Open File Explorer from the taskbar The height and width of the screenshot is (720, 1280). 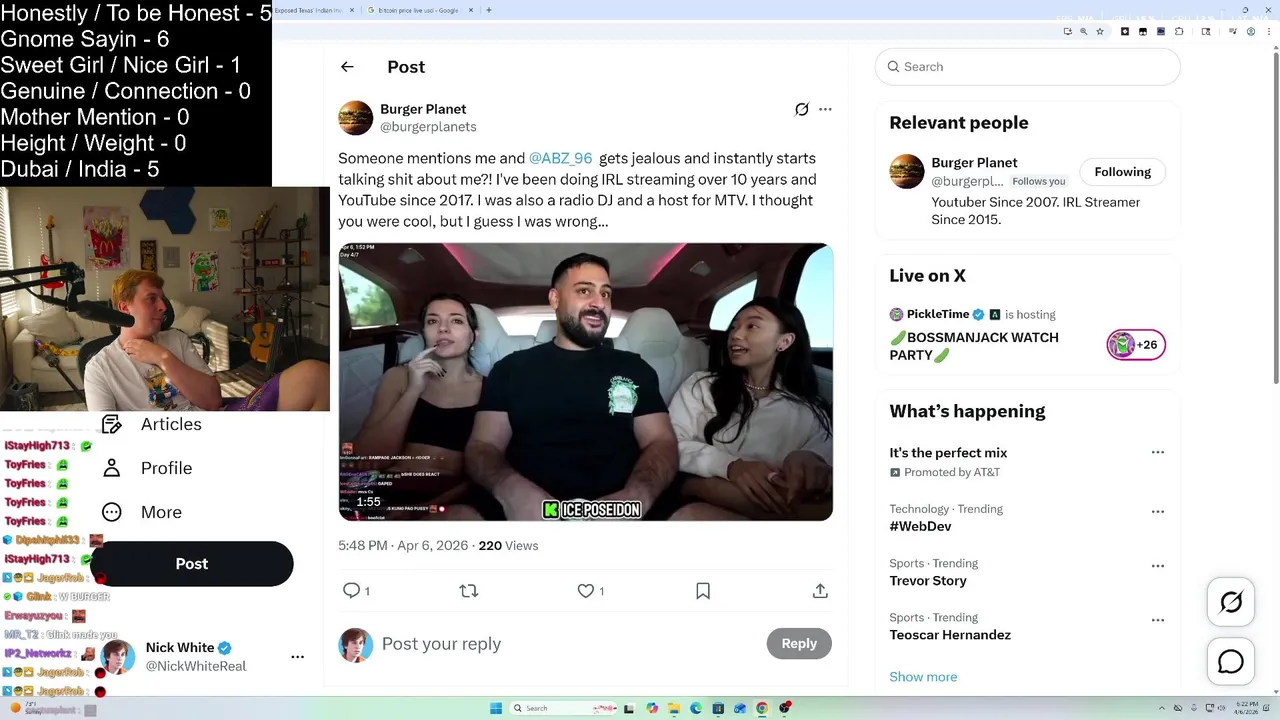(x=674, y=708)
